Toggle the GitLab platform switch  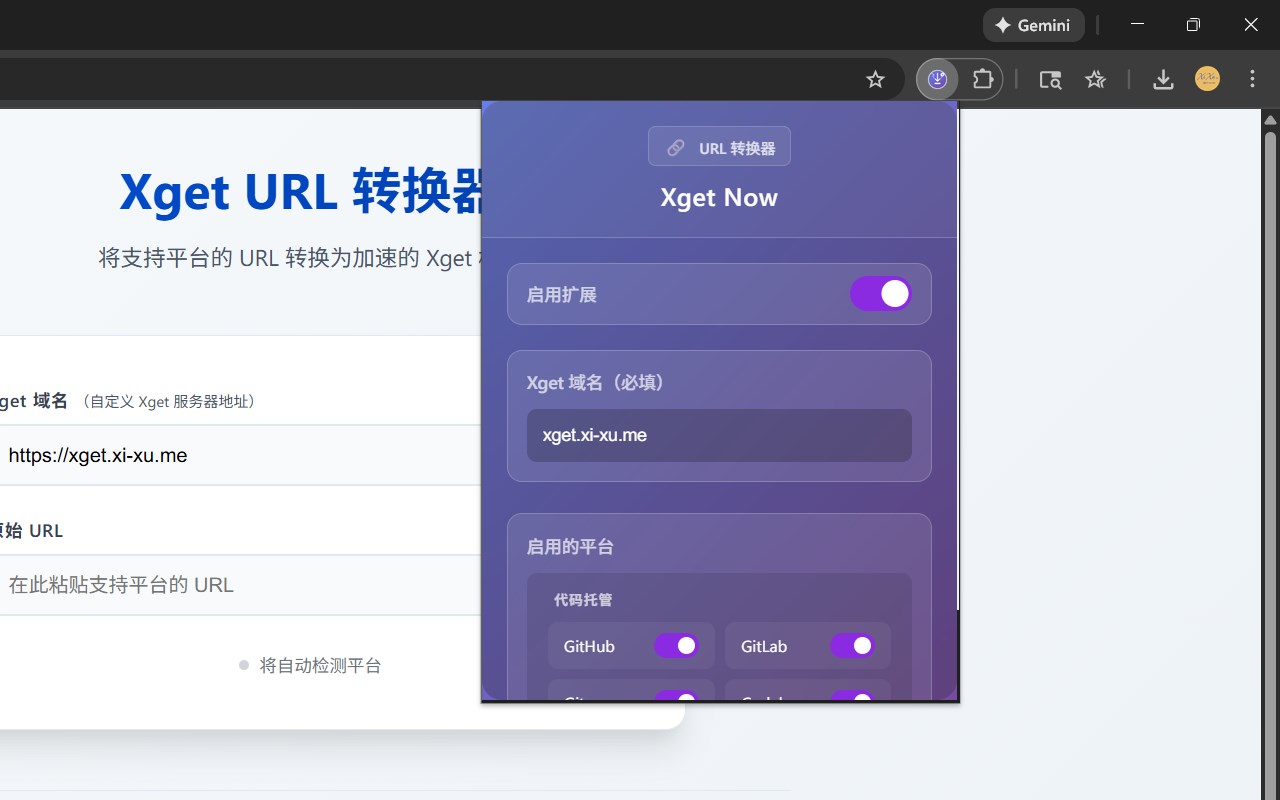852,646
